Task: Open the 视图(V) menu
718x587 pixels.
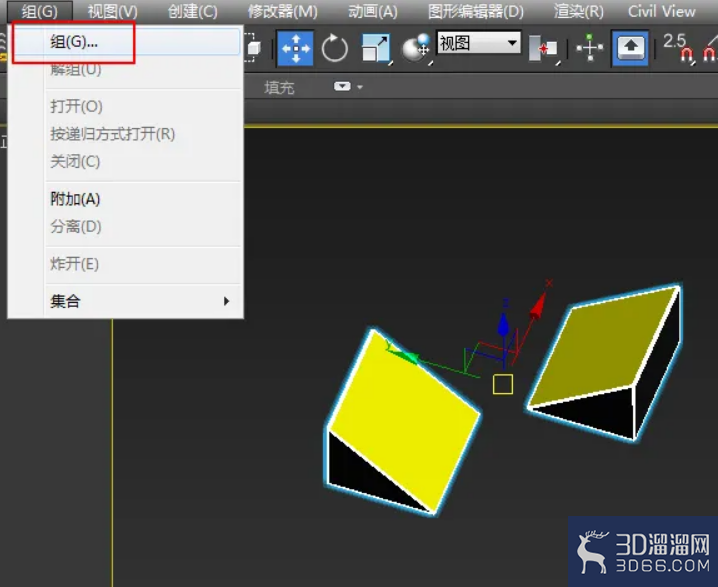Action: 113,11
